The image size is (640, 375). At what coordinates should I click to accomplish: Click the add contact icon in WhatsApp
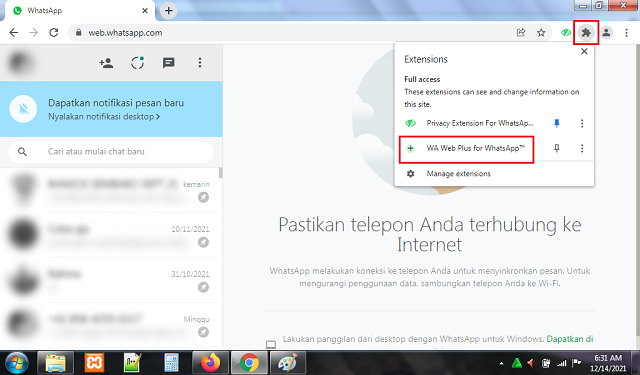[x=106, y=63]
